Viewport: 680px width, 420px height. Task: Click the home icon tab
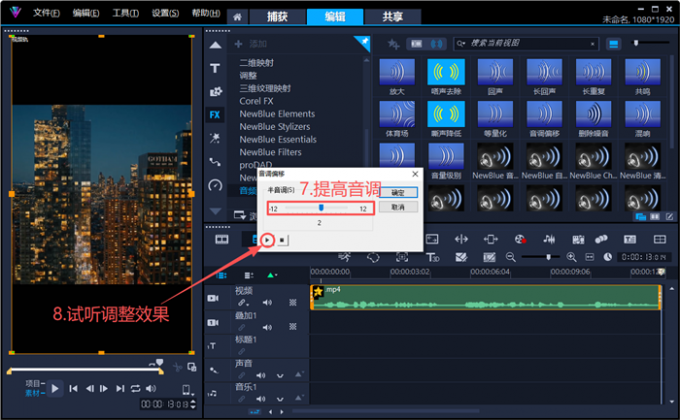237,17
